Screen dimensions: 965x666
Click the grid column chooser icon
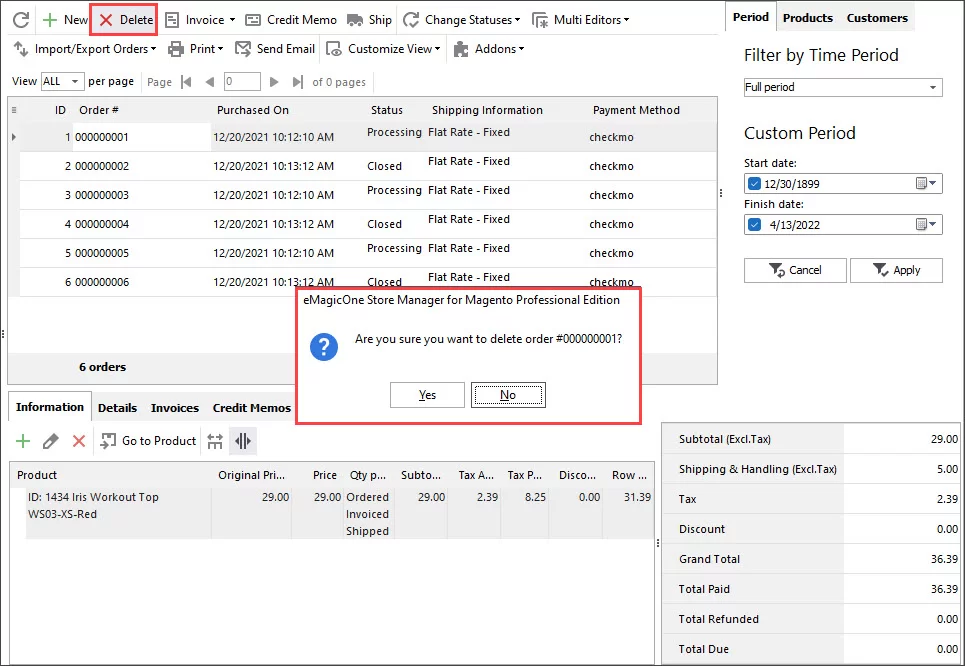tap(14, 110)
